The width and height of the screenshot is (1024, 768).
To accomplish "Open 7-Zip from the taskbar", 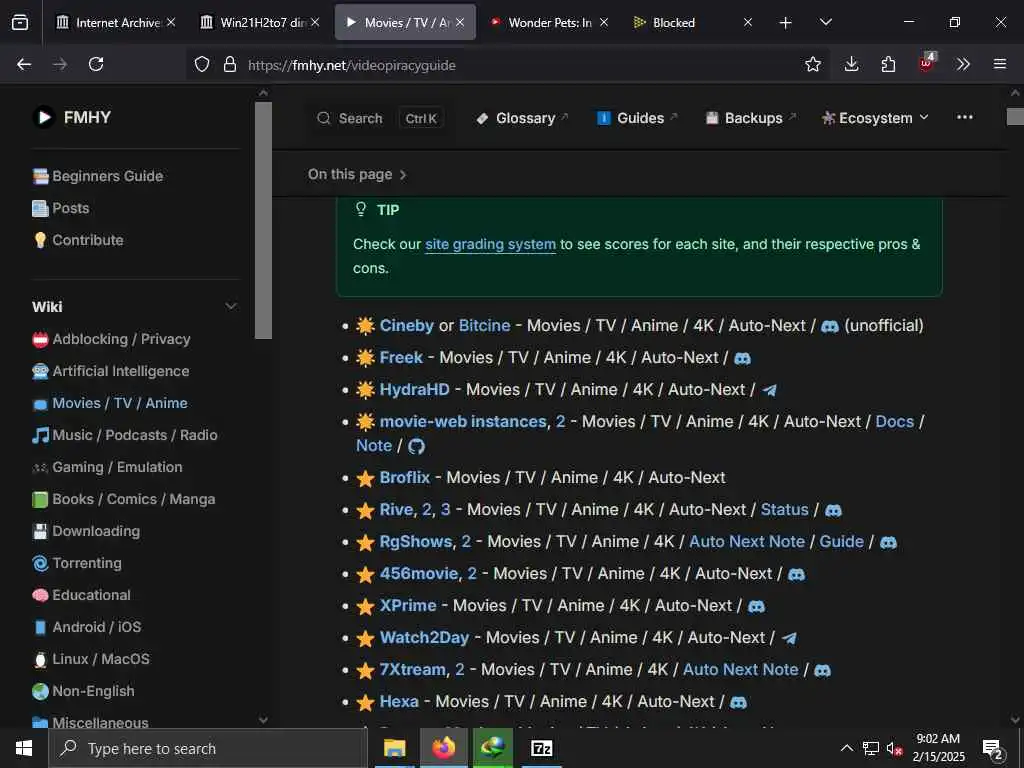I will click(541, 748).
